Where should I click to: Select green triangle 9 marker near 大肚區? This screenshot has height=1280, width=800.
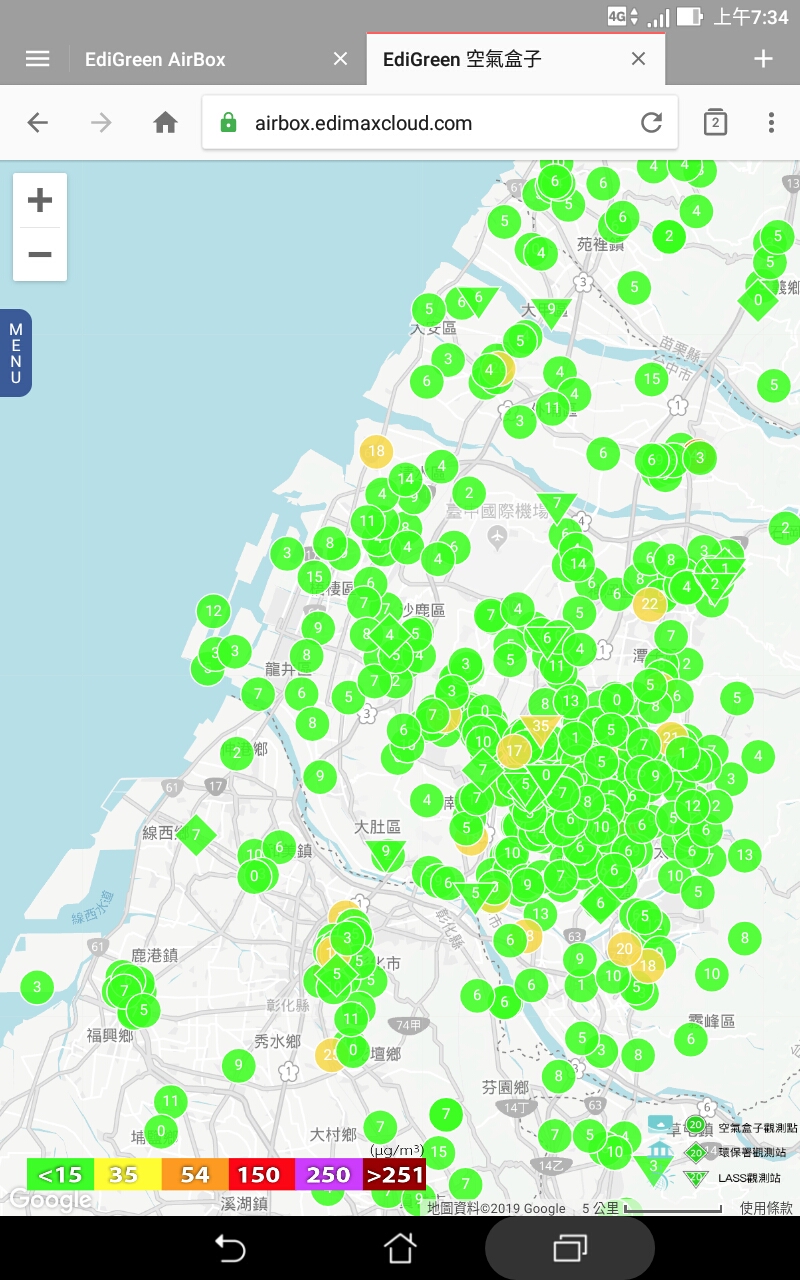point(386,855)
